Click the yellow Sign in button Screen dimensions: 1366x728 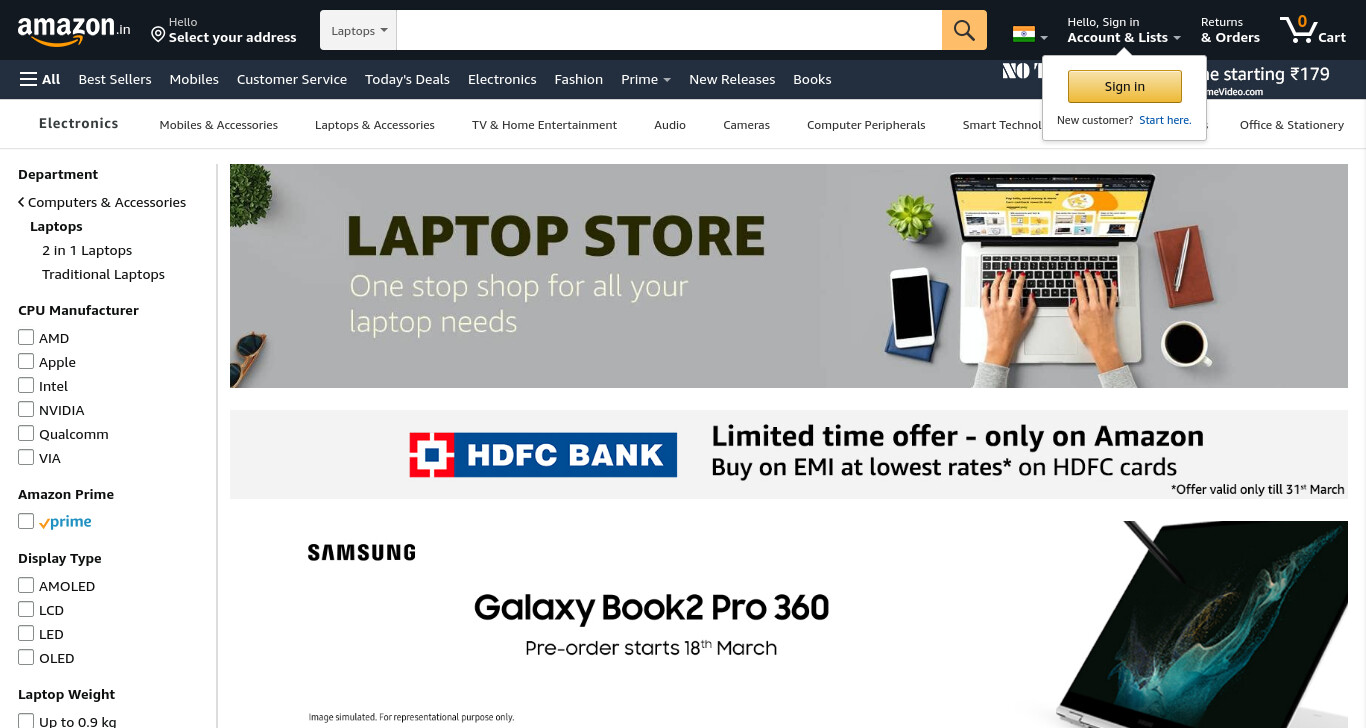tap(1125, 87)
